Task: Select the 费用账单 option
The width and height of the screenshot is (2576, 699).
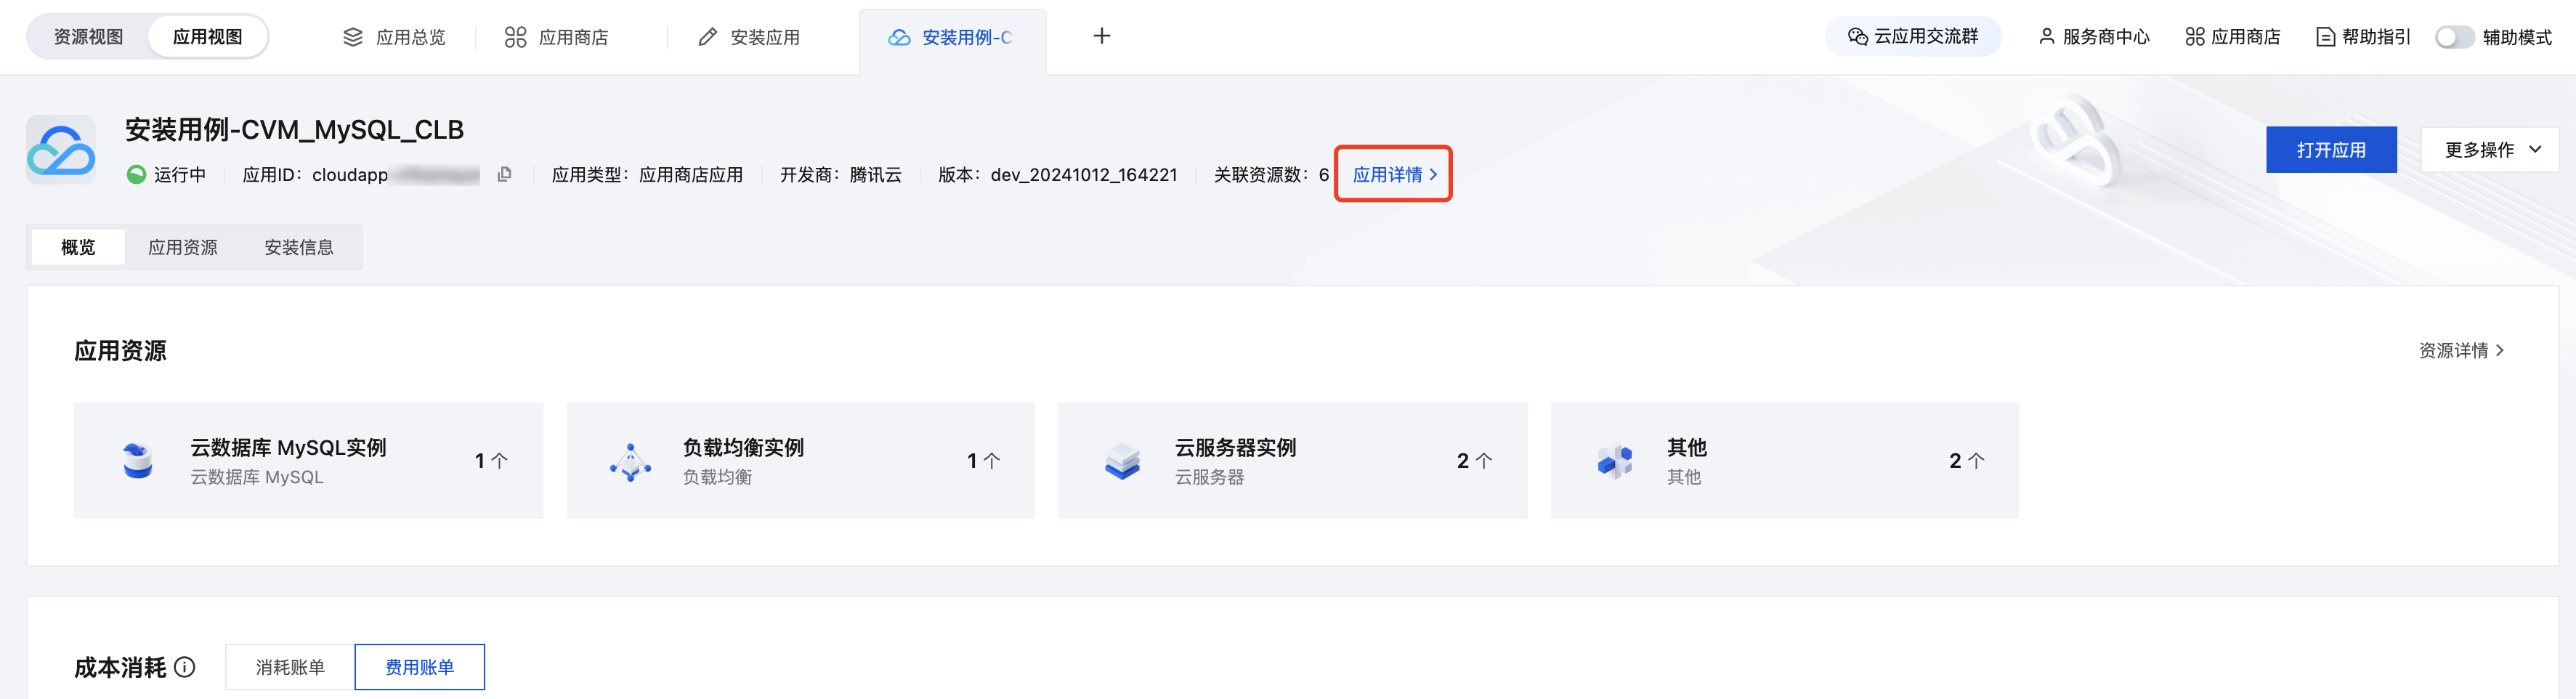Action: [419, 667]
